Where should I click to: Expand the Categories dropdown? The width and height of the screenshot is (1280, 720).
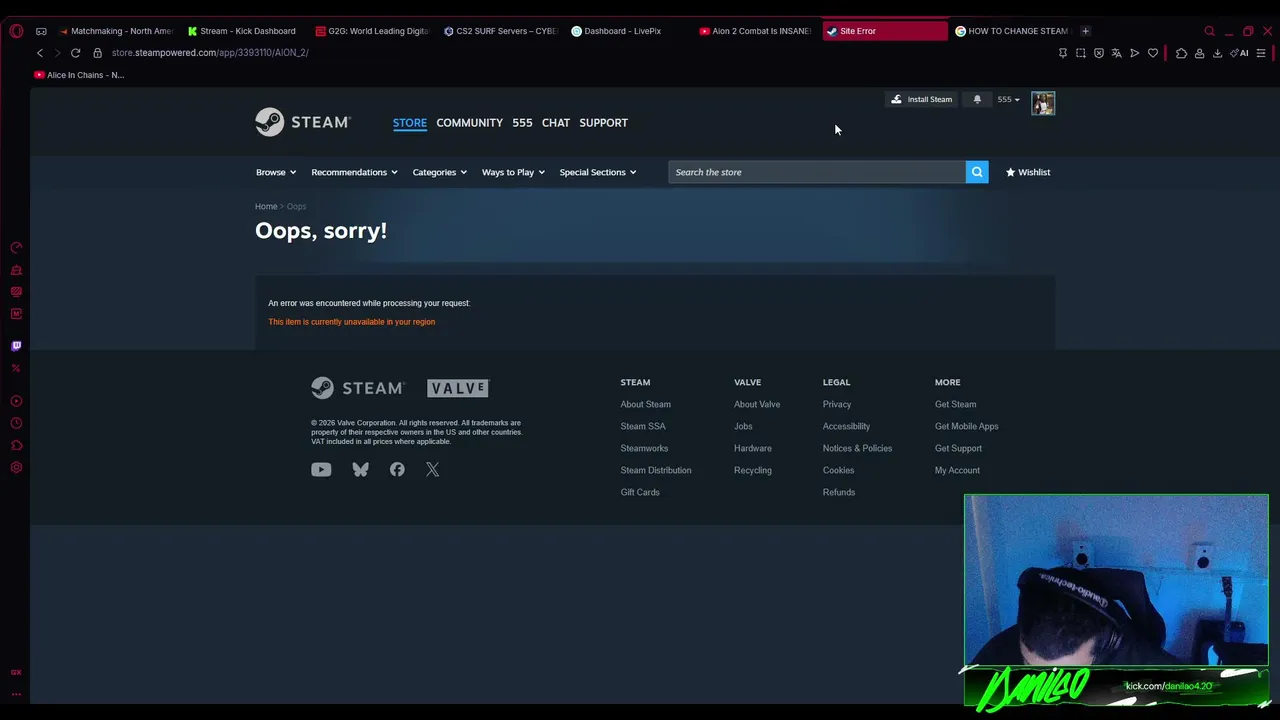440,172
